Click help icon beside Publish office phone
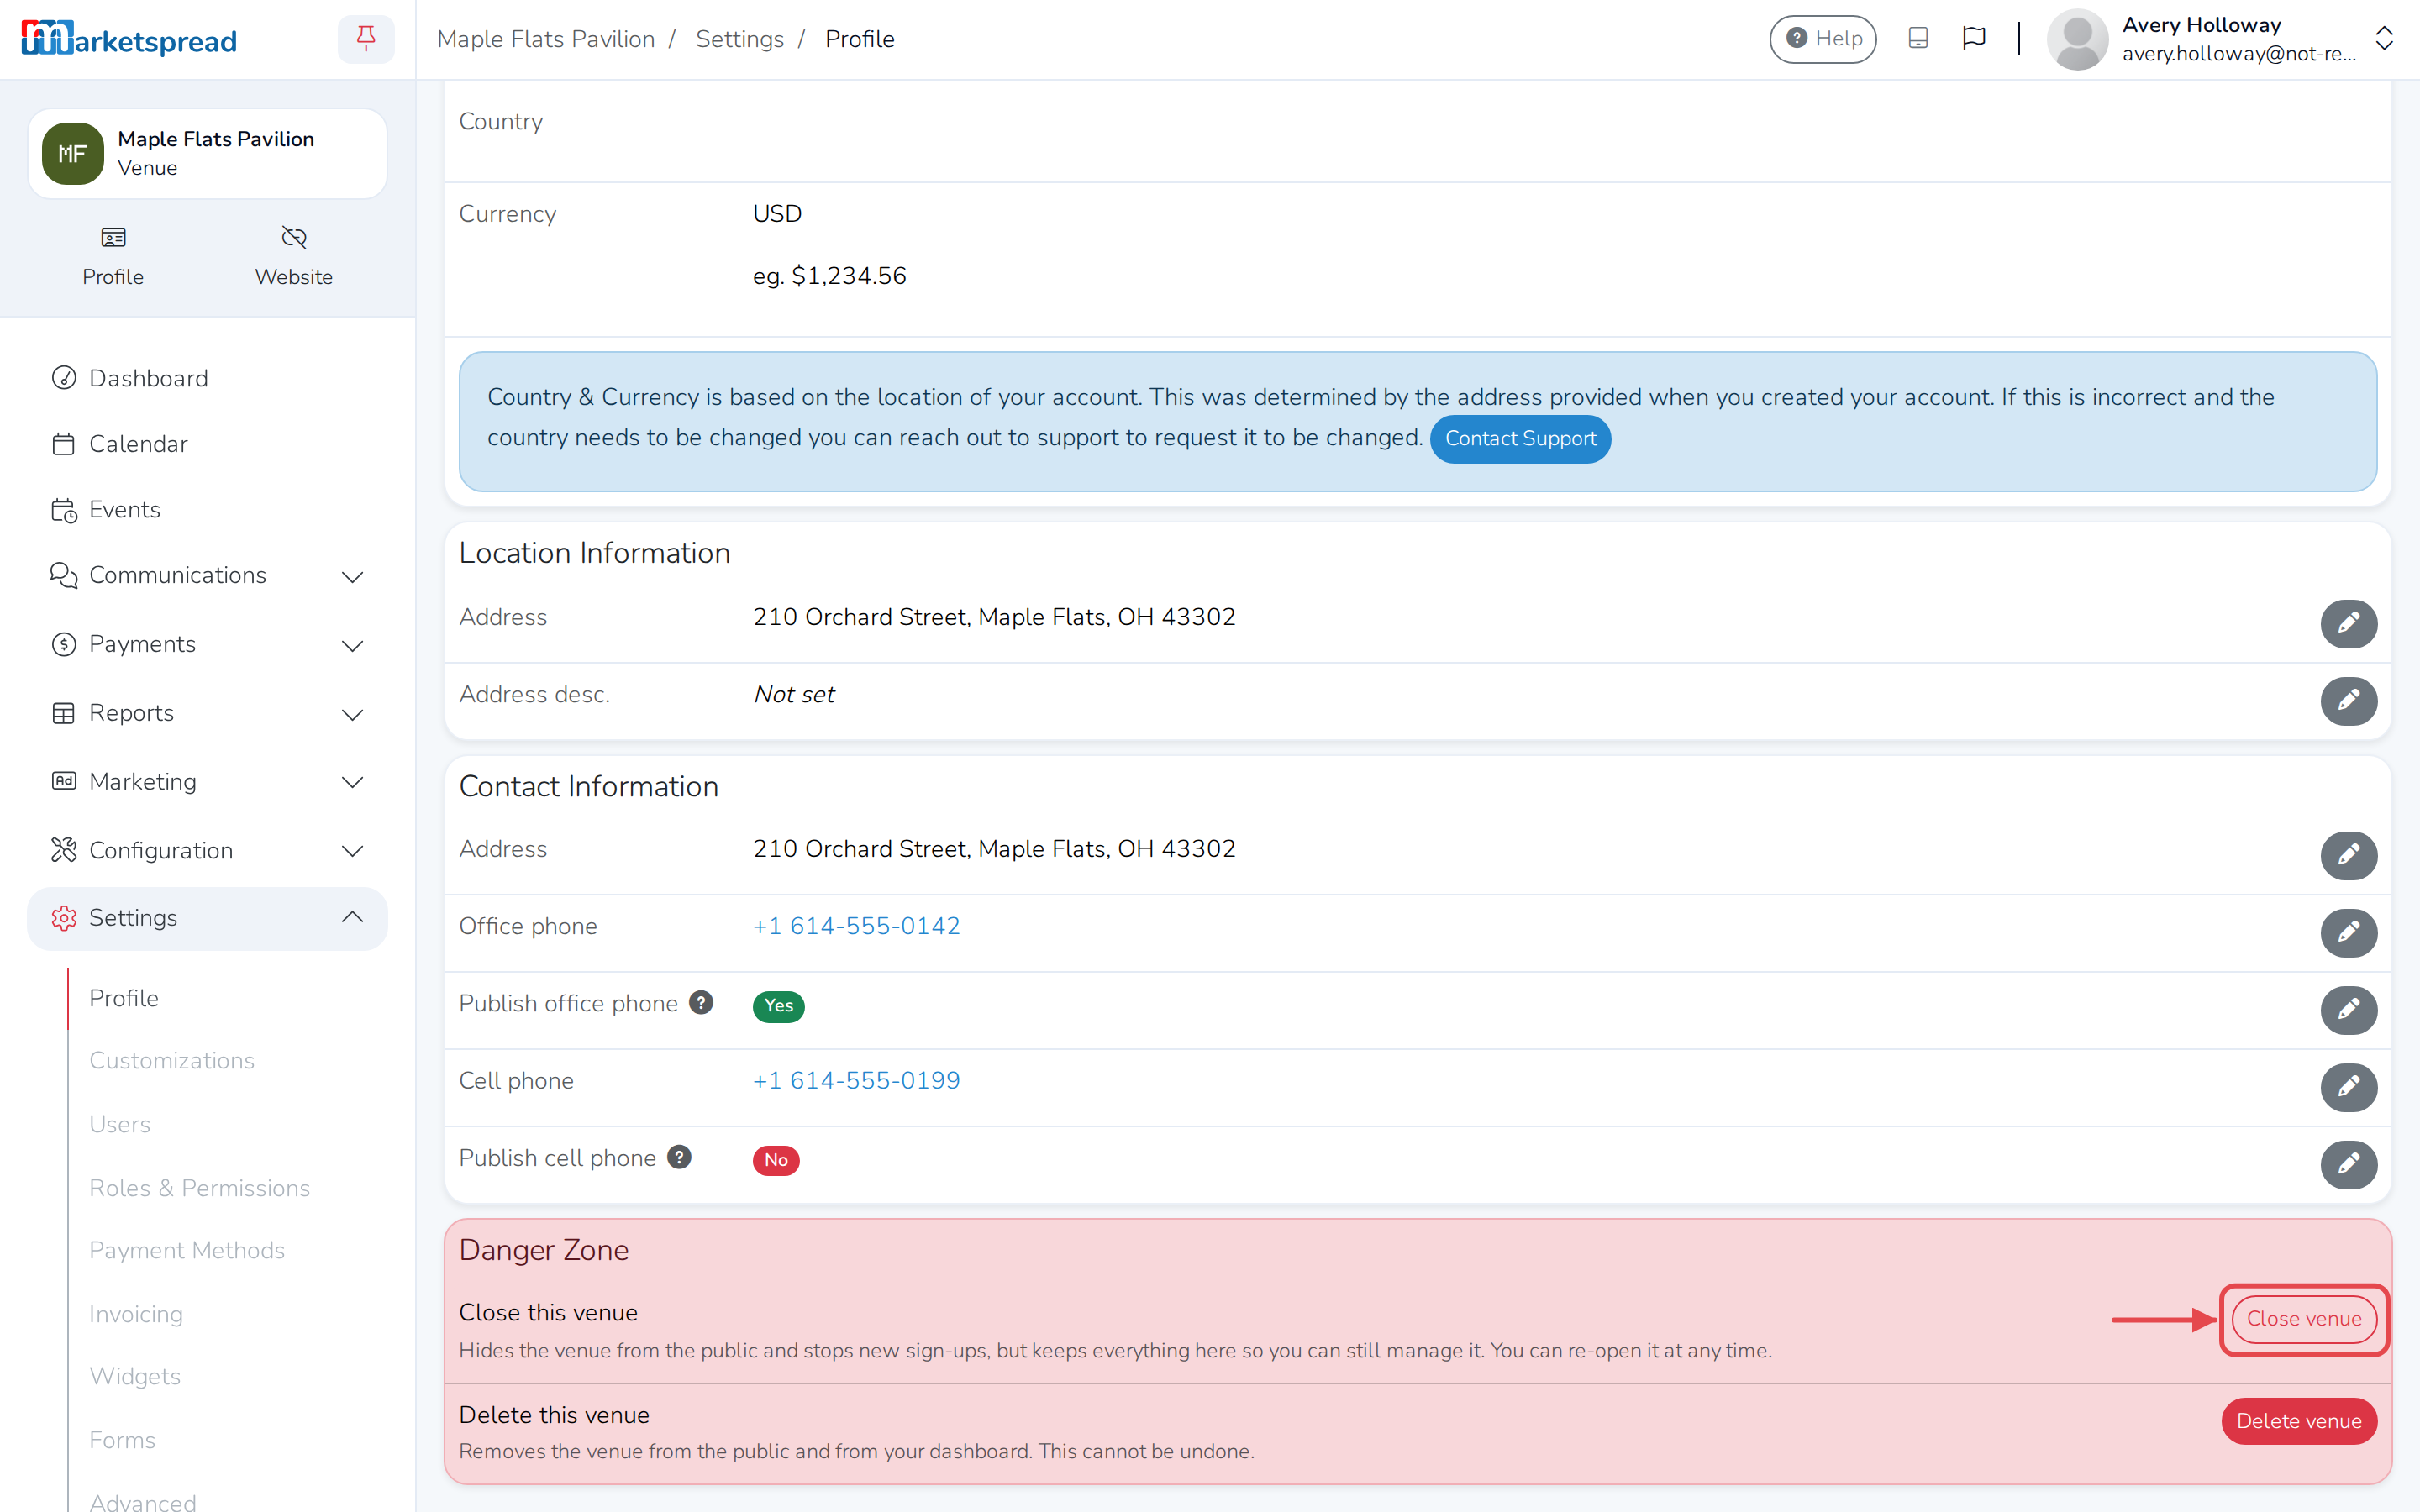This screenshot has height=1512, width=2420. tap(701, 1003)
